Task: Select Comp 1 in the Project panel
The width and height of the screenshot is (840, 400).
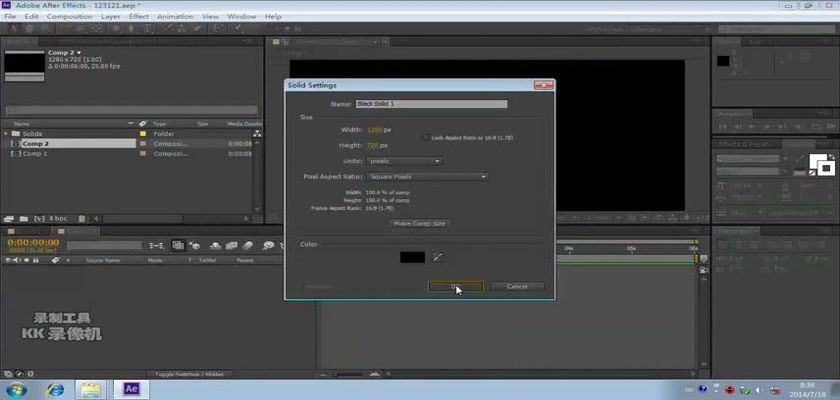Action: click(x=35, y=154)
